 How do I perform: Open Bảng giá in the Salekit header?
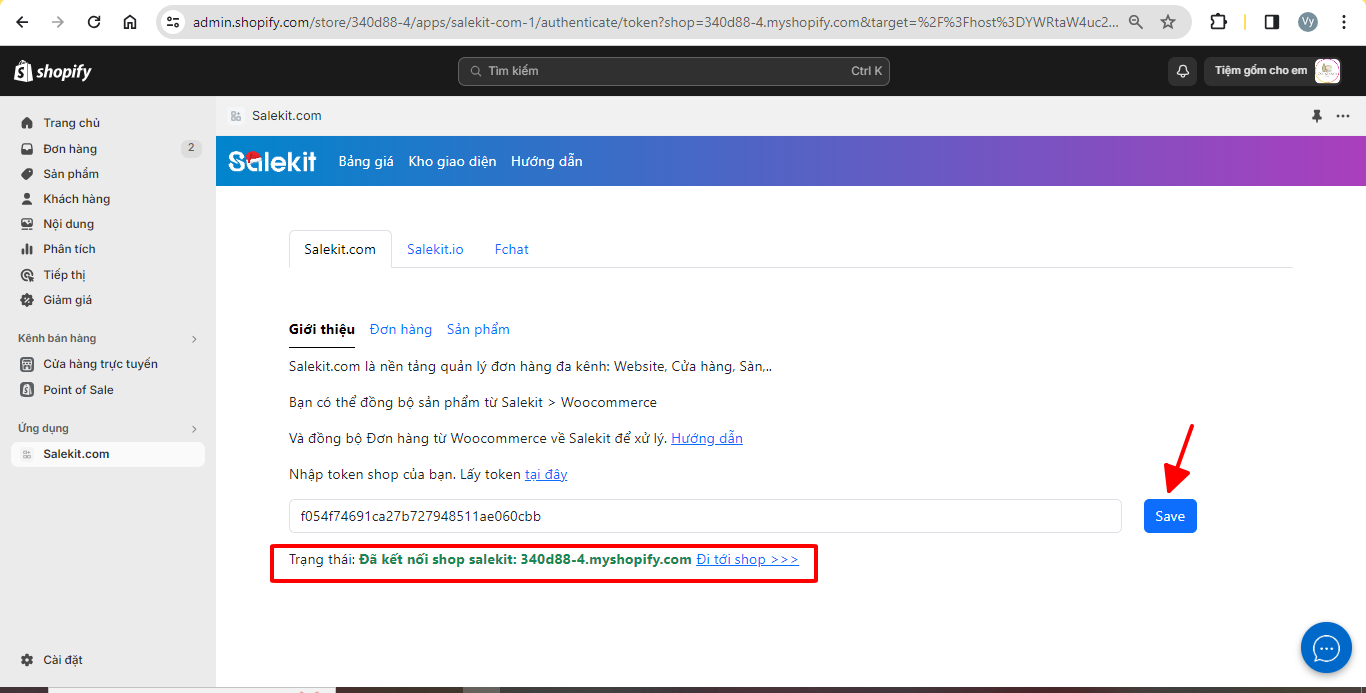pos(366,161)
